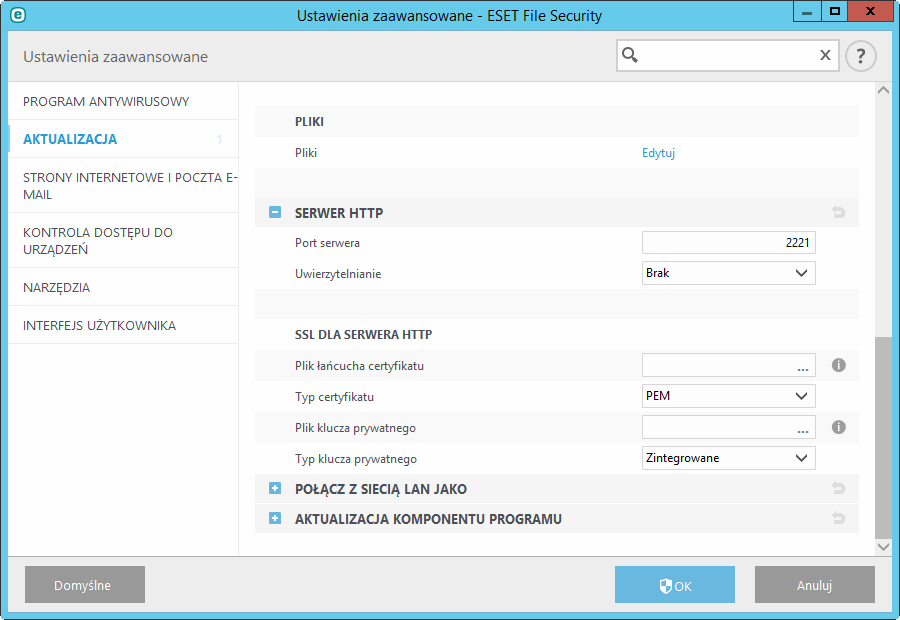Show info for Plik łańcucha certyfikatu
This screenshot has height=620, width=900.
(x=839, y=365)
